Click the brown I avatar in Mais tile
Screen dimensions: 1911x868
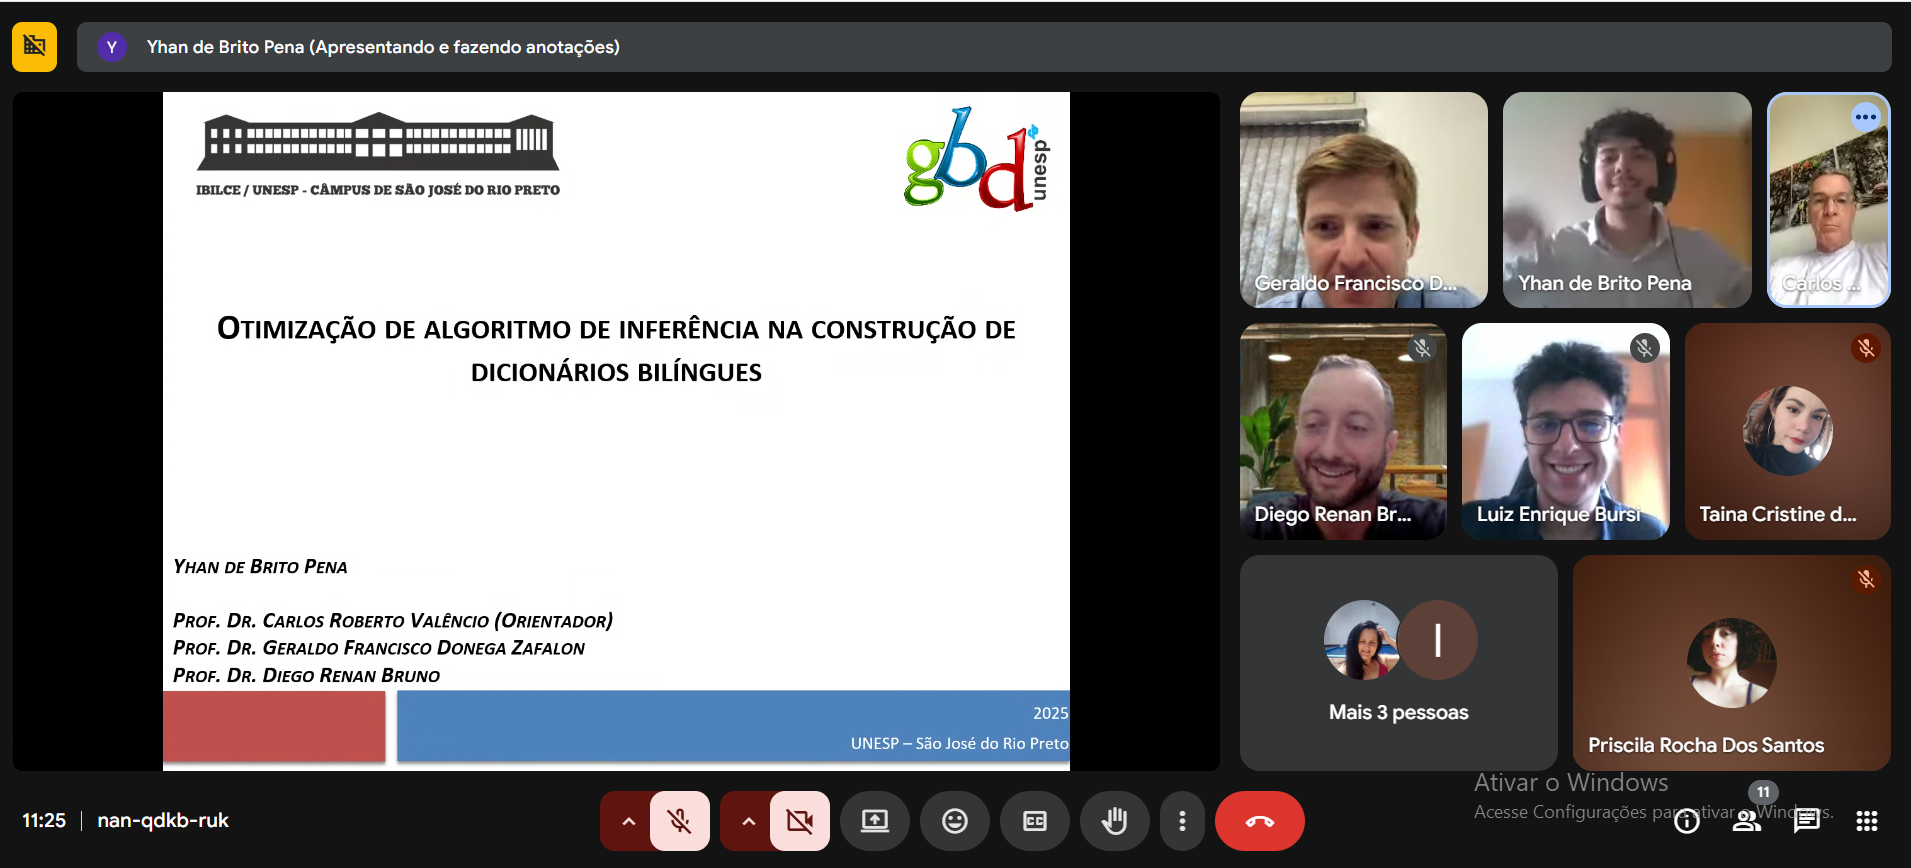point(1438,640)
